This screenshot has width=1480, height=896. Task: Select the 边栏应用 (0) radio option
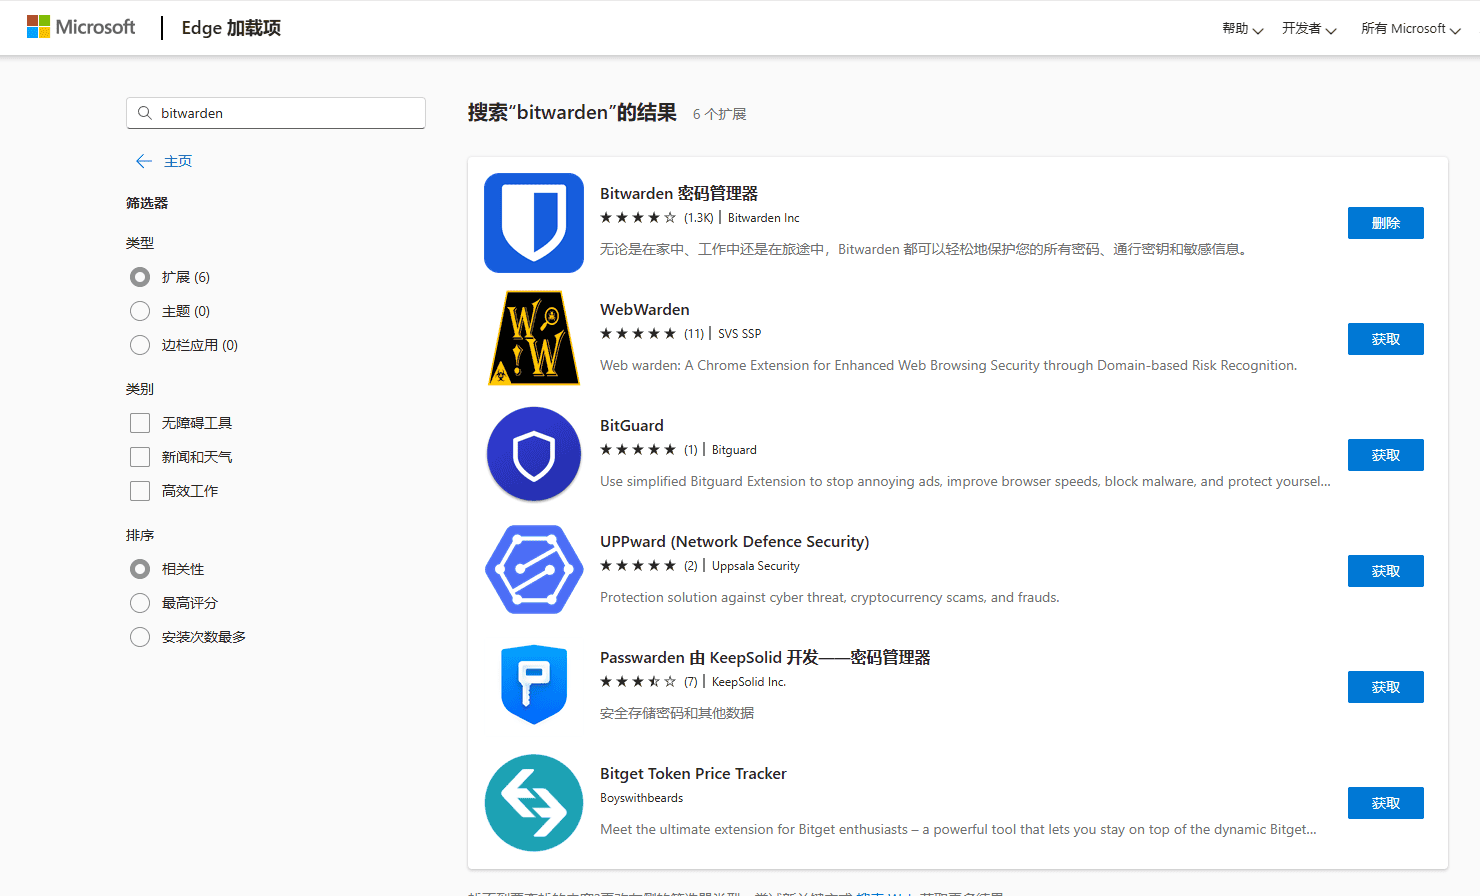(140, 345)
